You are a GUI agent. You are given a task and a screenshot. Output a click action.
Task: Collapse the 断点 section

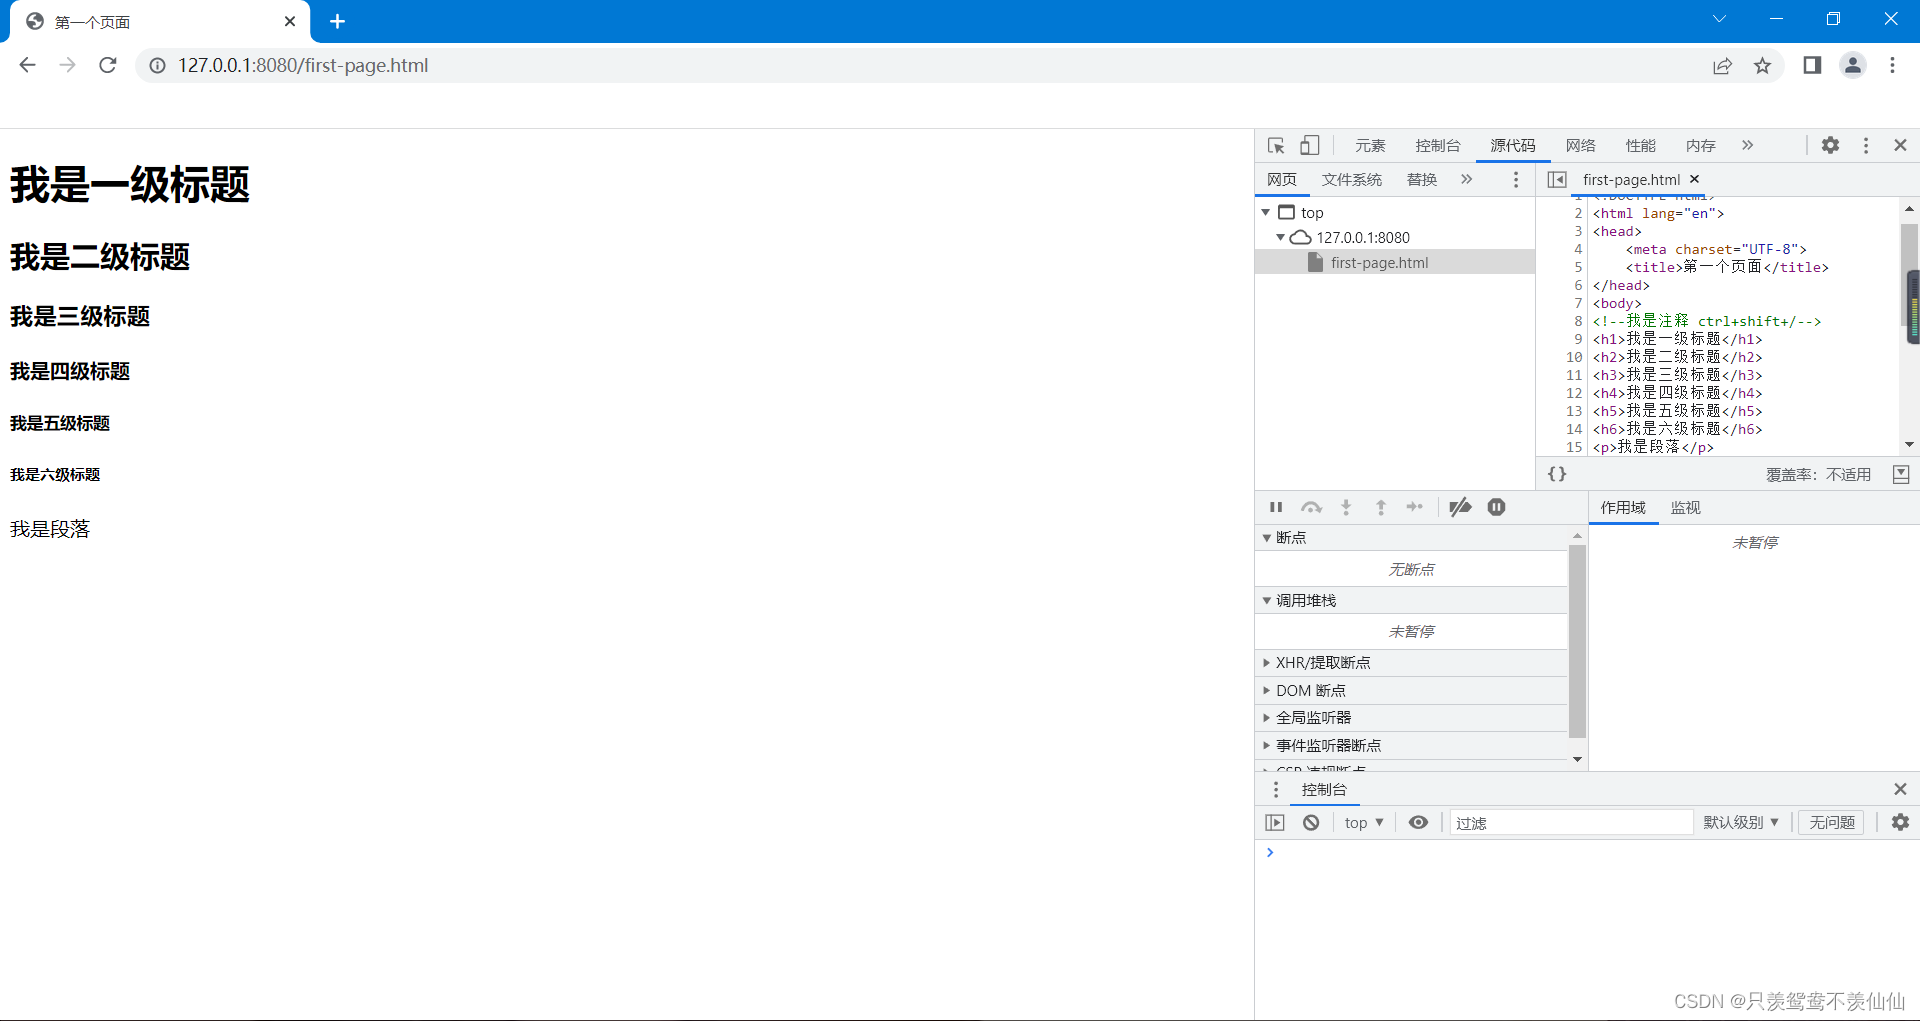tap(1411, 537)
